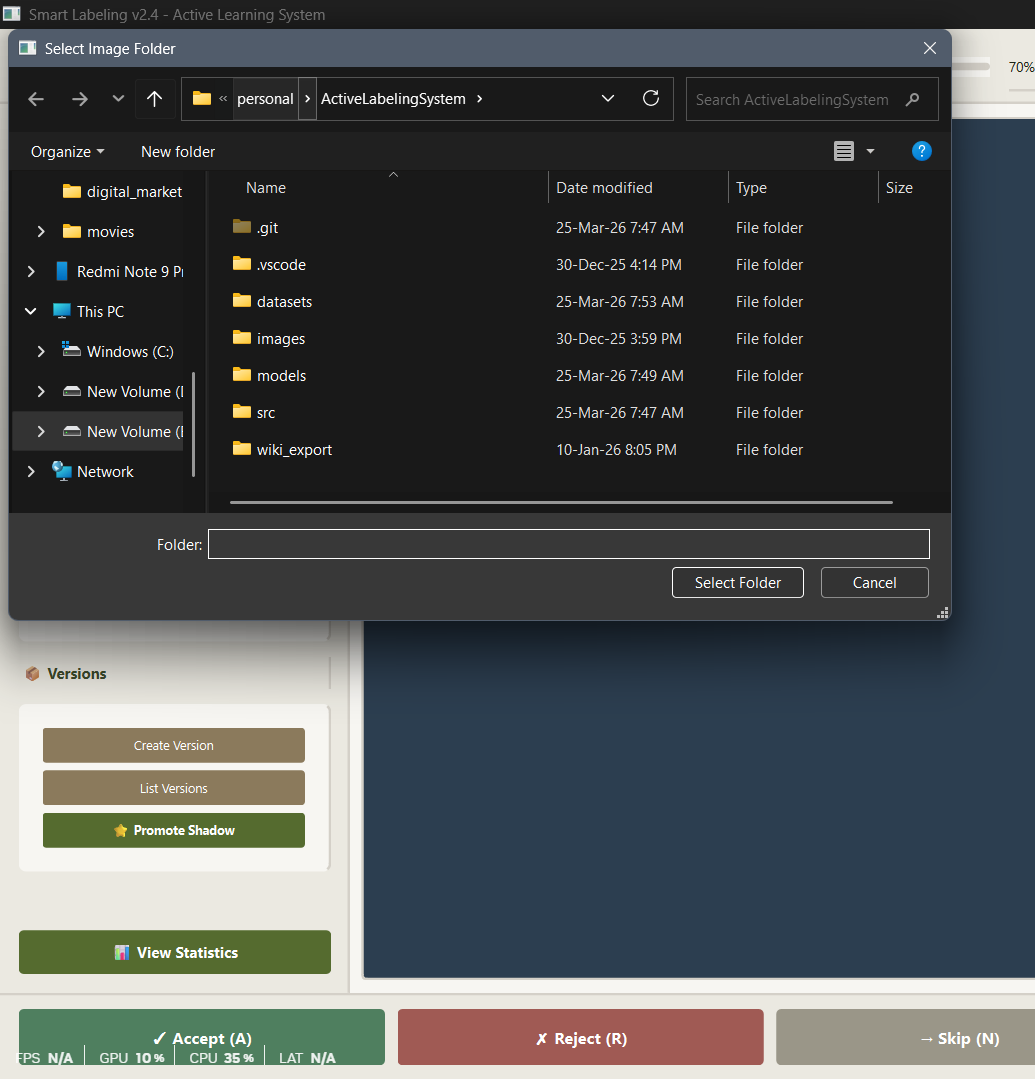
Task: Expand the movies tree node
Action: click(41, 232)
